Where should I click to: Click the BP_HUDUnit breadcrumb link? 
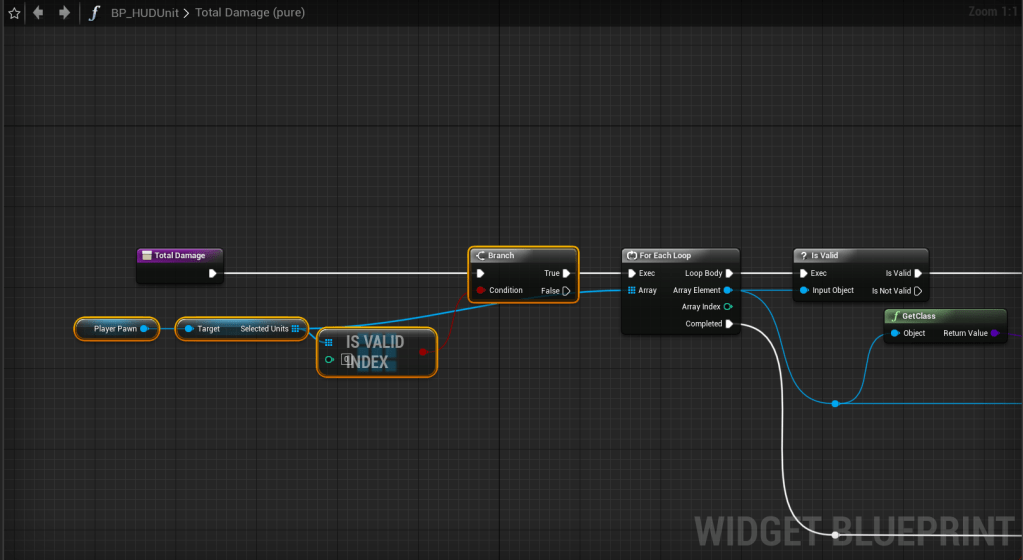(144, 13)
